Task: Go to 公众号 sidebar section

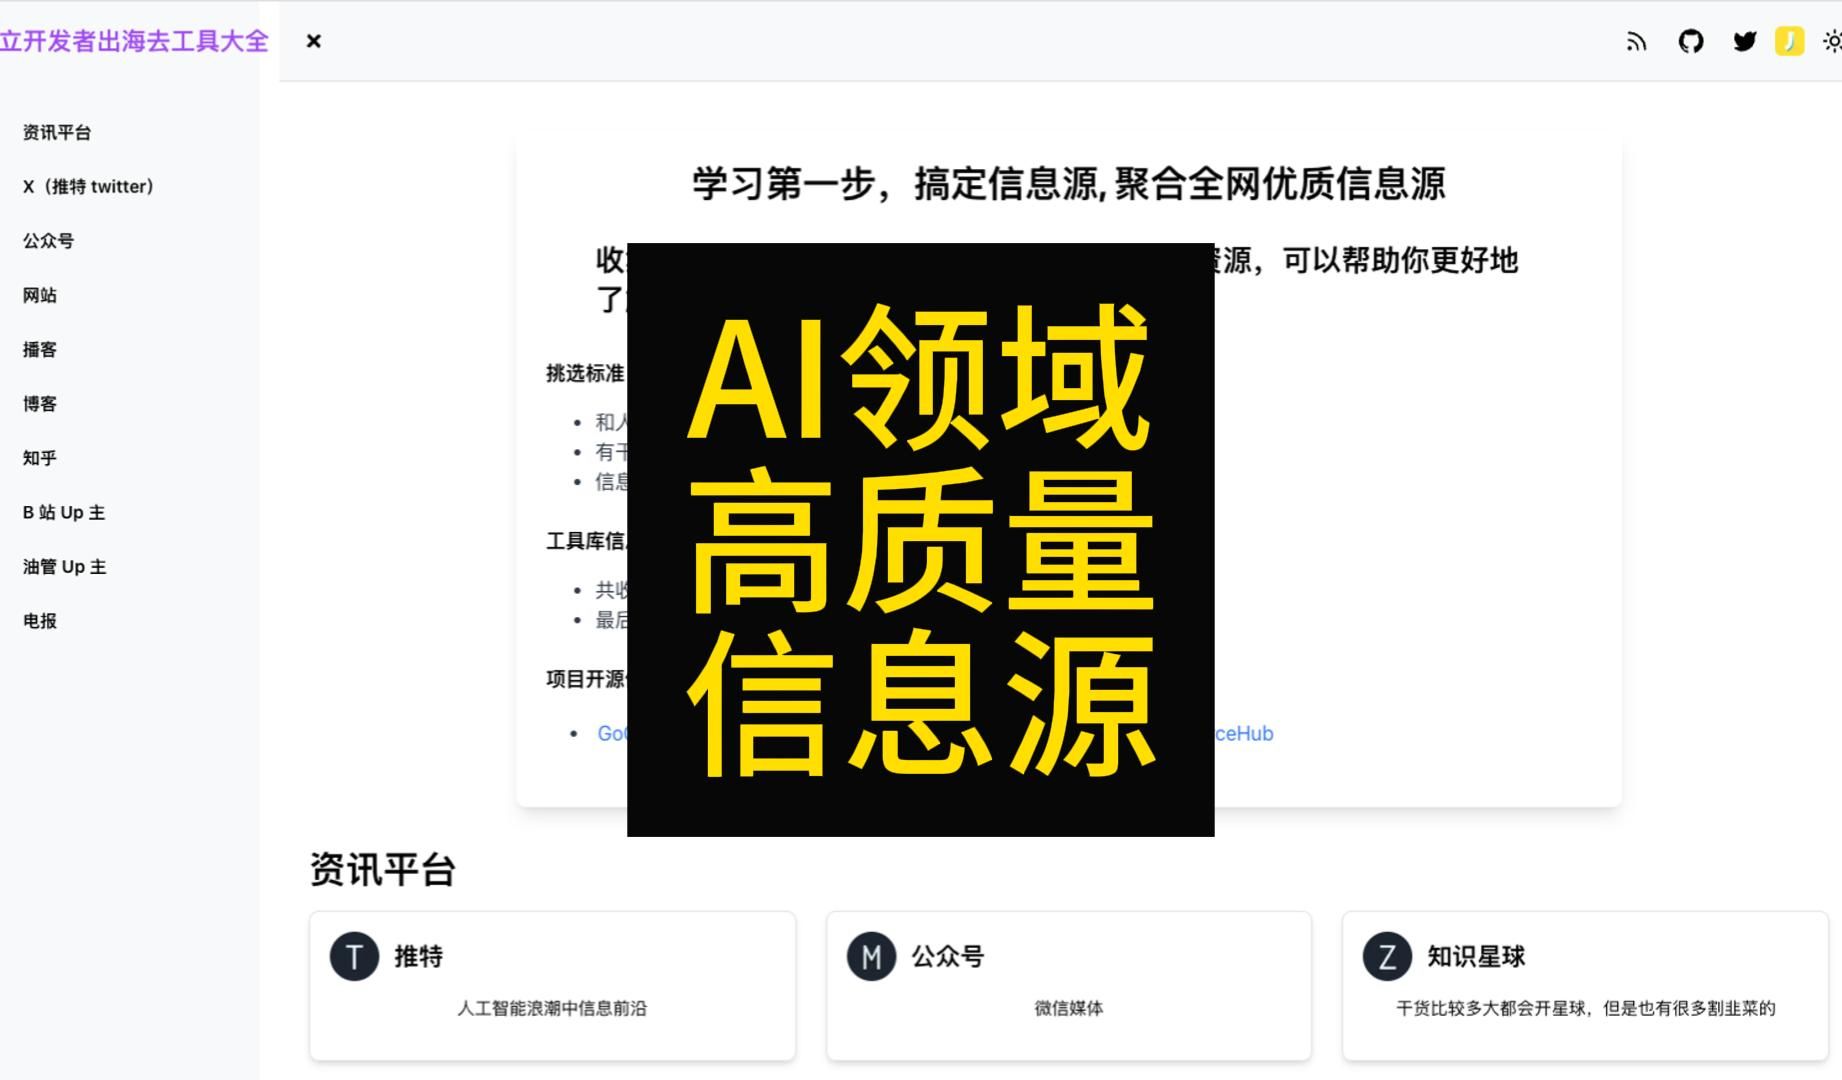Action: pyautogui.click(x=48, y=240)
